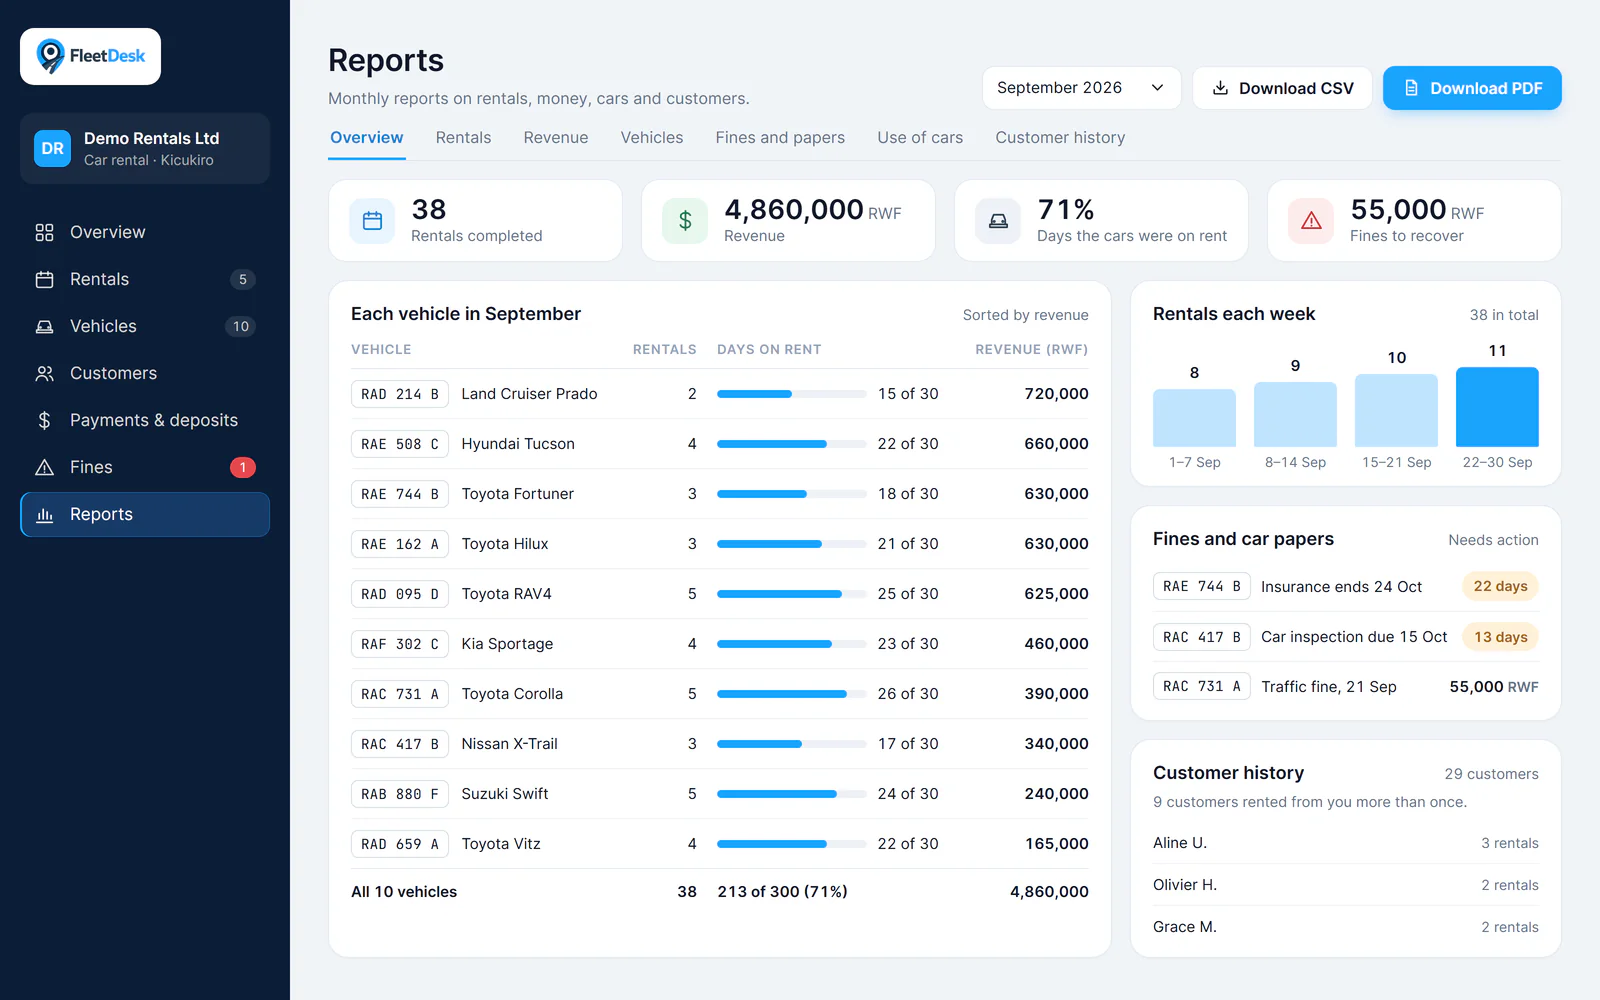Click the calendar icon on Rentals completed card
Image resolution: width=1600 pixels, height=1000 pixels.
point(372,221)
